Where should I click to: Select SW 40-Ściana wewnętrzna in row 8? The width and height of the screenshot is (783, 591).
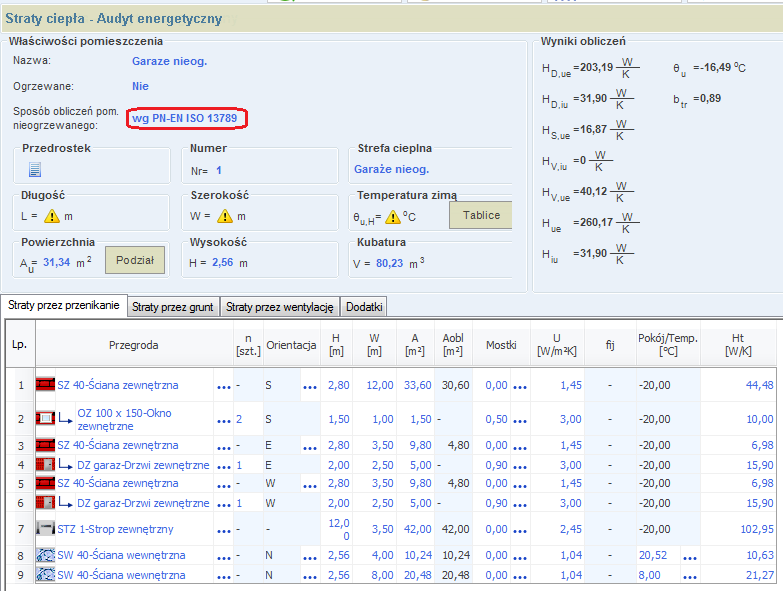(121, 555)
